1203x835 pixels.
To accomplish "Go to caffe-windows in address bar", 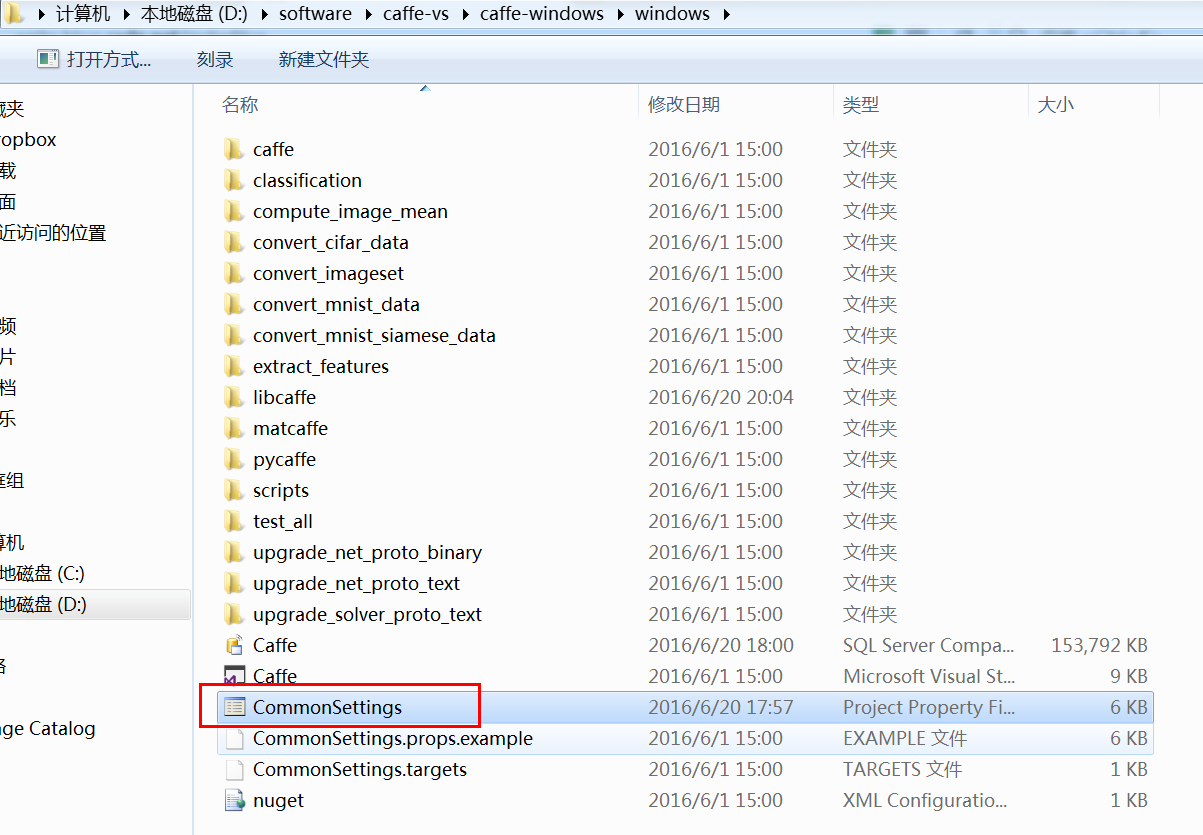I will [542, 14].
